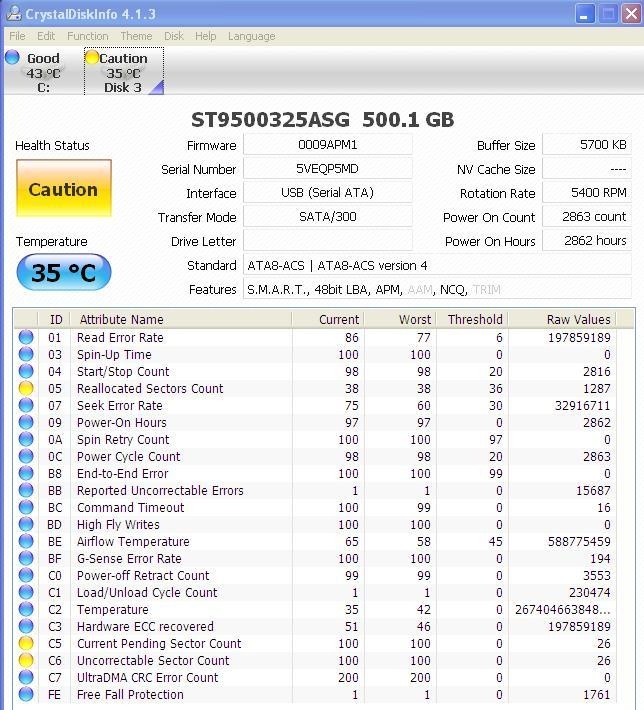Click the blue status icon for Free Fall Protection
Screen dimensions: 644x710
[x=26, y=694]
